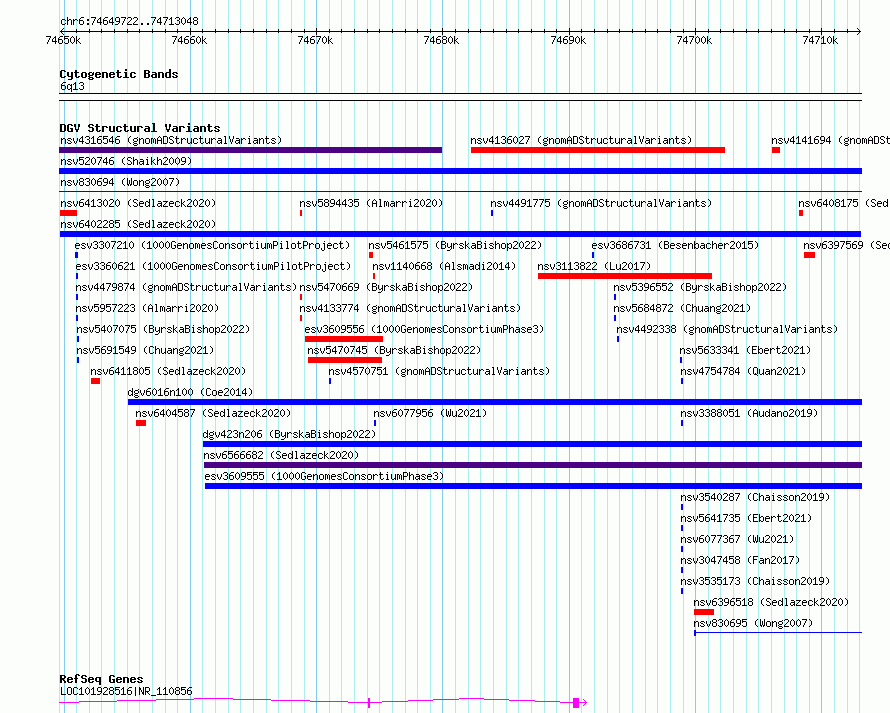Screen dimensions: 890x713
Task: Select nsv3388051 (Audano2019) label
Action: [749, 413]
